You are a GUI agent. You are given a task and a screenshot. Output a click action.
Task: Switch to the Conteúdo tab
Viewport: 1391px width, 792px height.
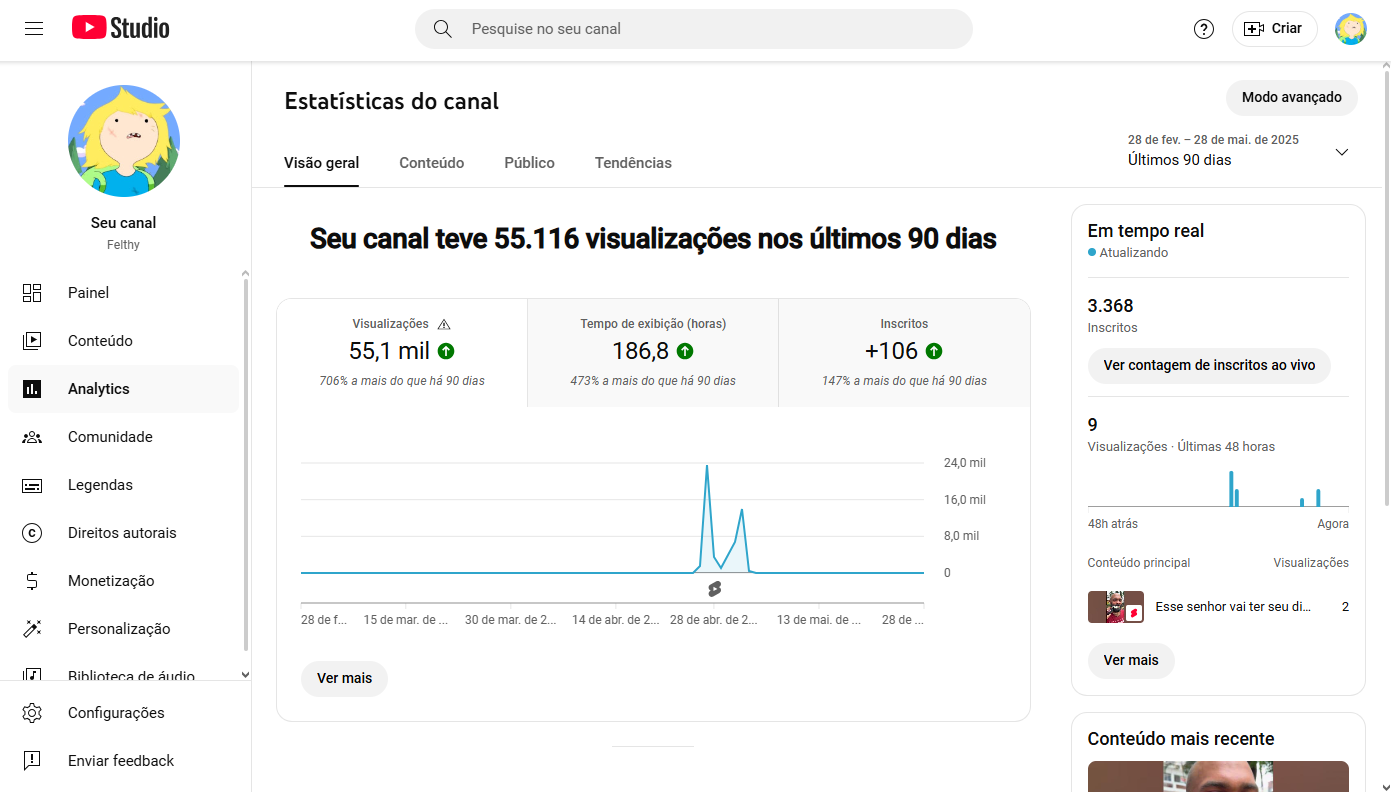tap(432, 163)
